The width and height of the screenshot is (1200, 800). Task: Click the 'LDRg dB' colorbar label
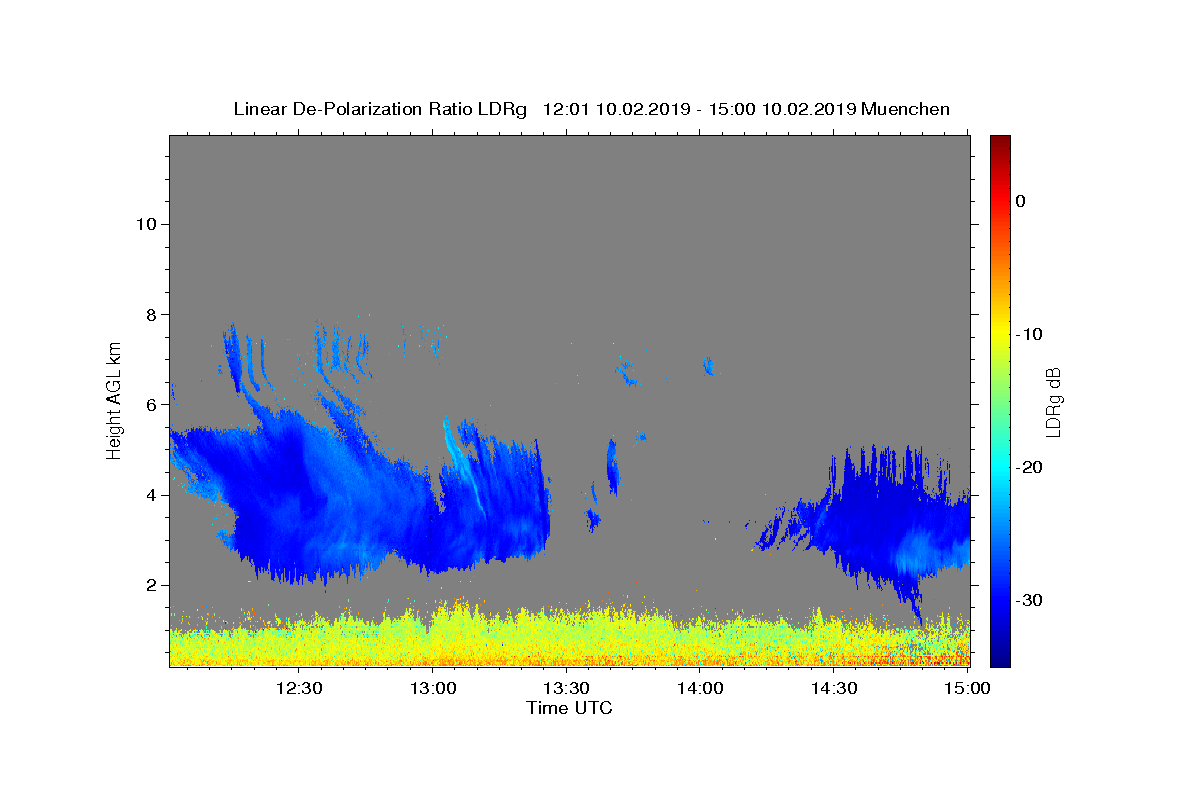click(x=1053, y=402)
